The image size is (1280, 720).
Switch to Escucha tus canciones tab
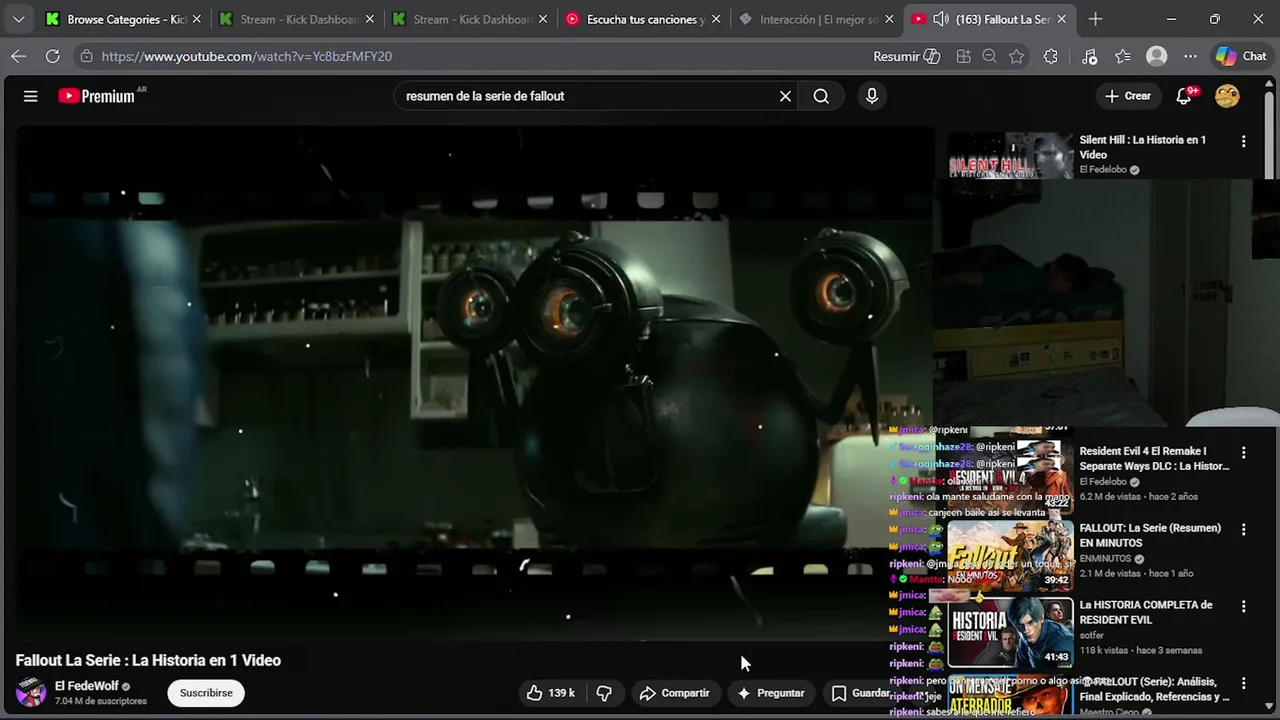(643, 19)
